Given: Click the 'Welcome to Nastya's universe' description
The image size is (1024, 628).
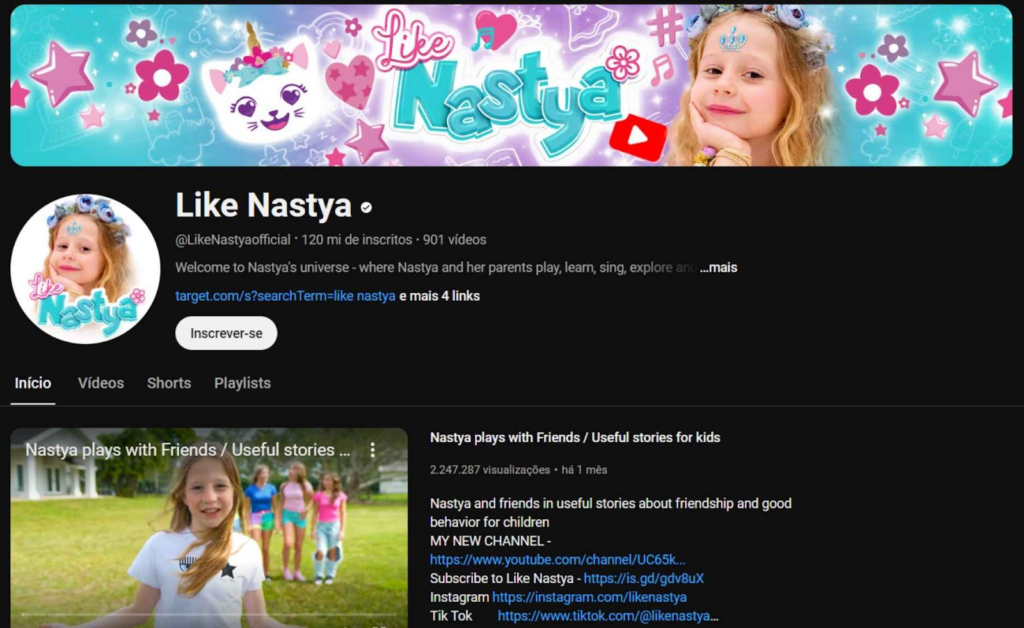Looking at the screenshot, I should [x=436, y=268].
